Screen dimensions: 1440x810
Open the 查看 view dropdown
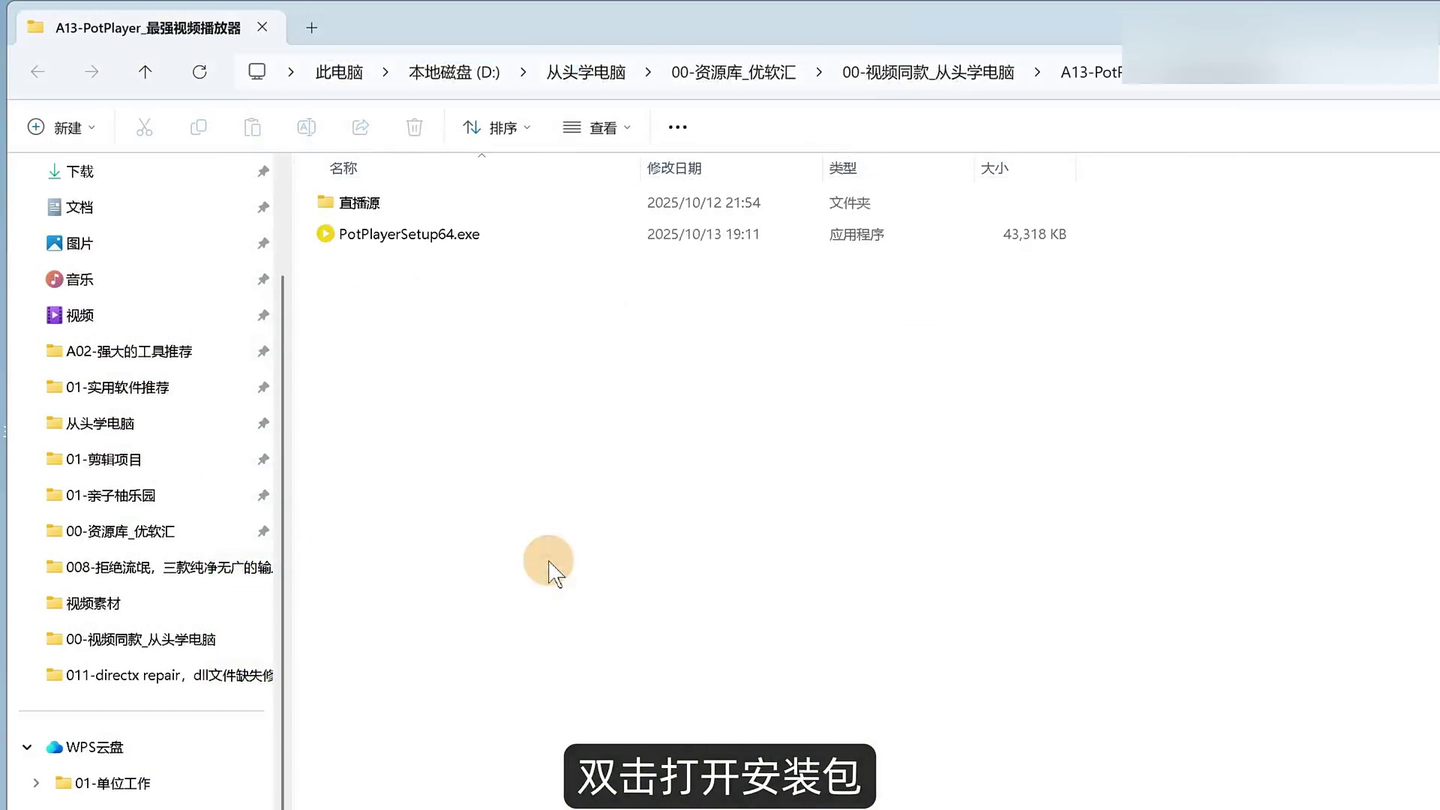(x=597, y=127)
